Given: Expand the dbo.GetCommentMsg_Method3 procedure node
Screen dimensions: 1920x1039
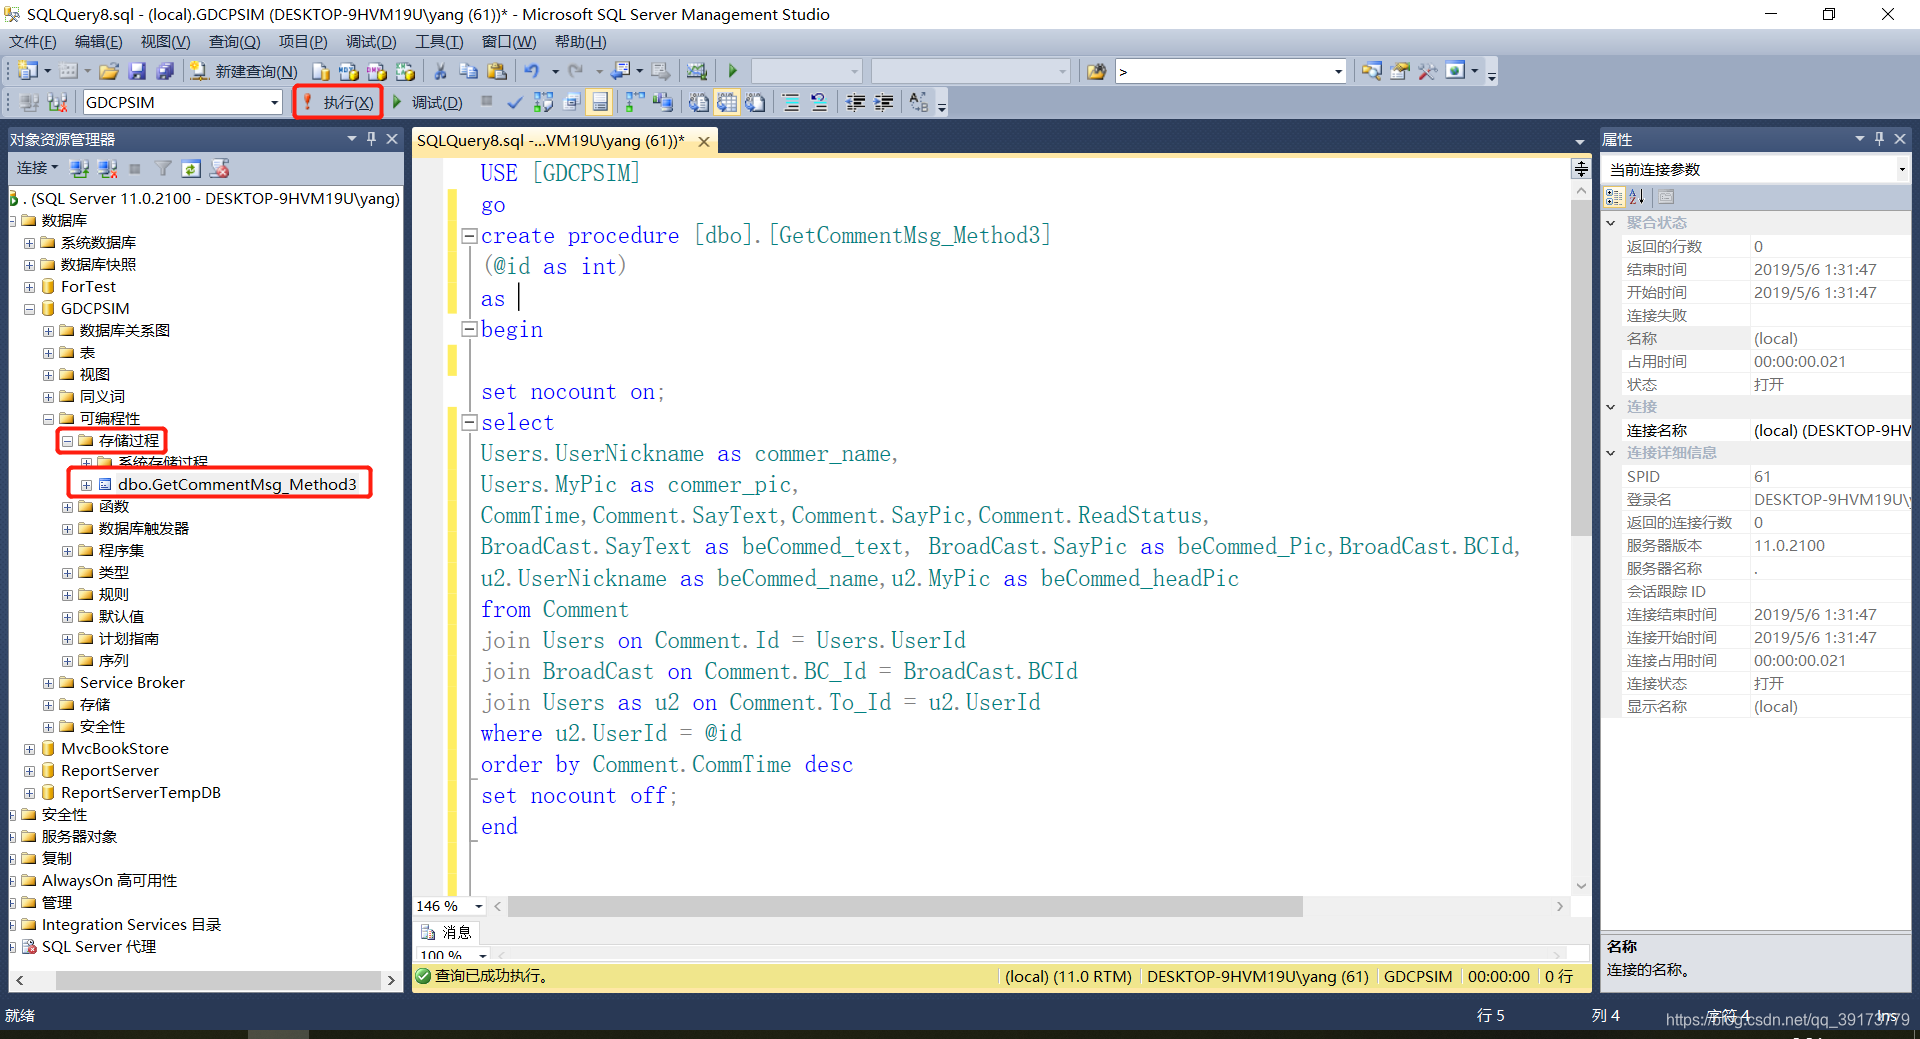Looking at the screenshot, I should (x=86, y=485).
